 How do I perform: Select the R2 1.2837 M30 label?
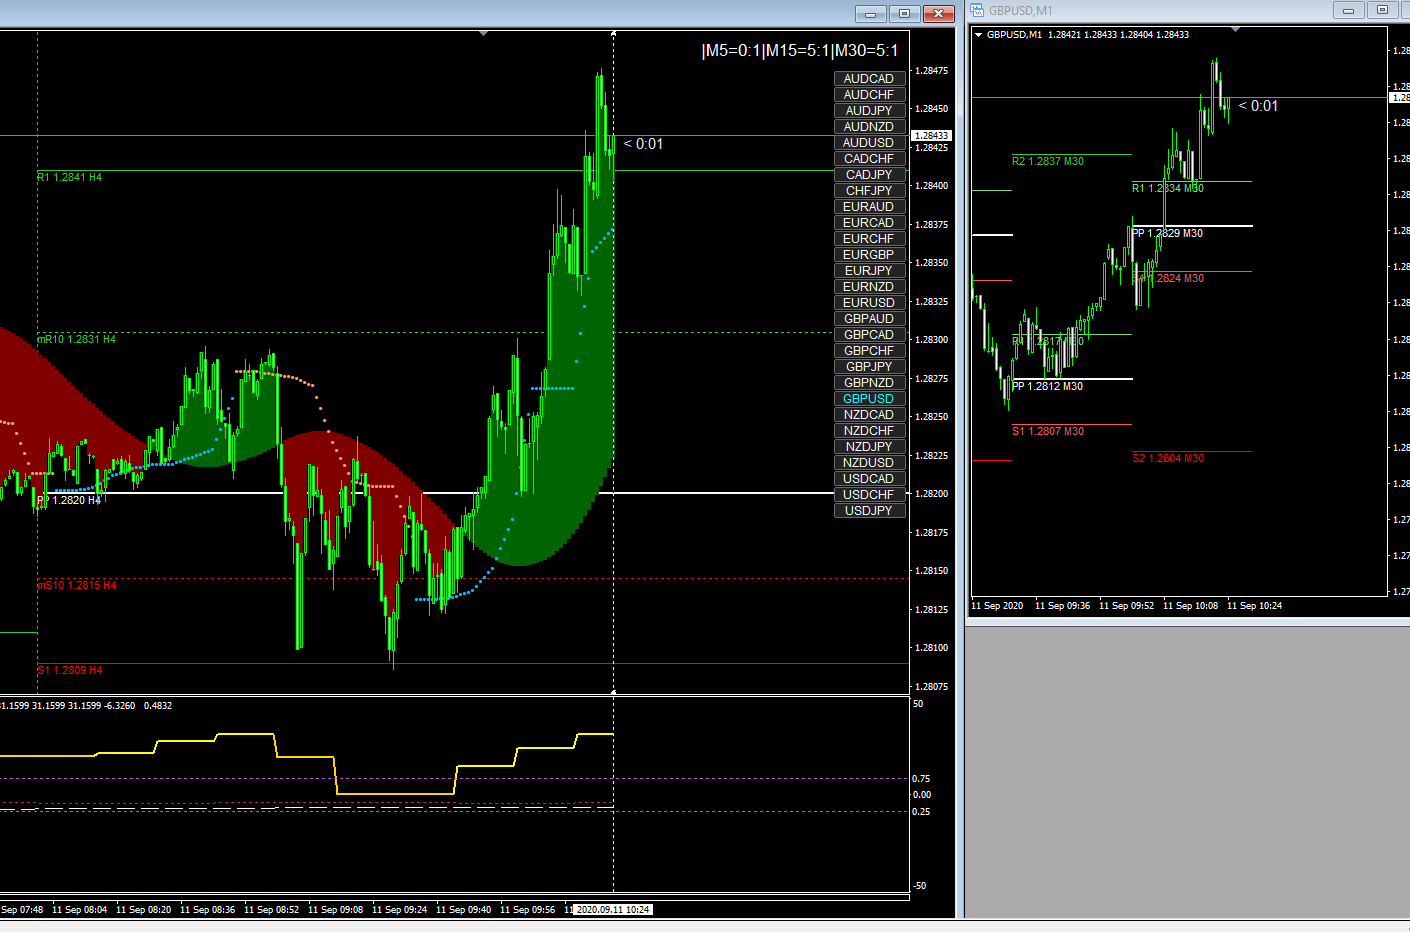[x=1048, y=161]
